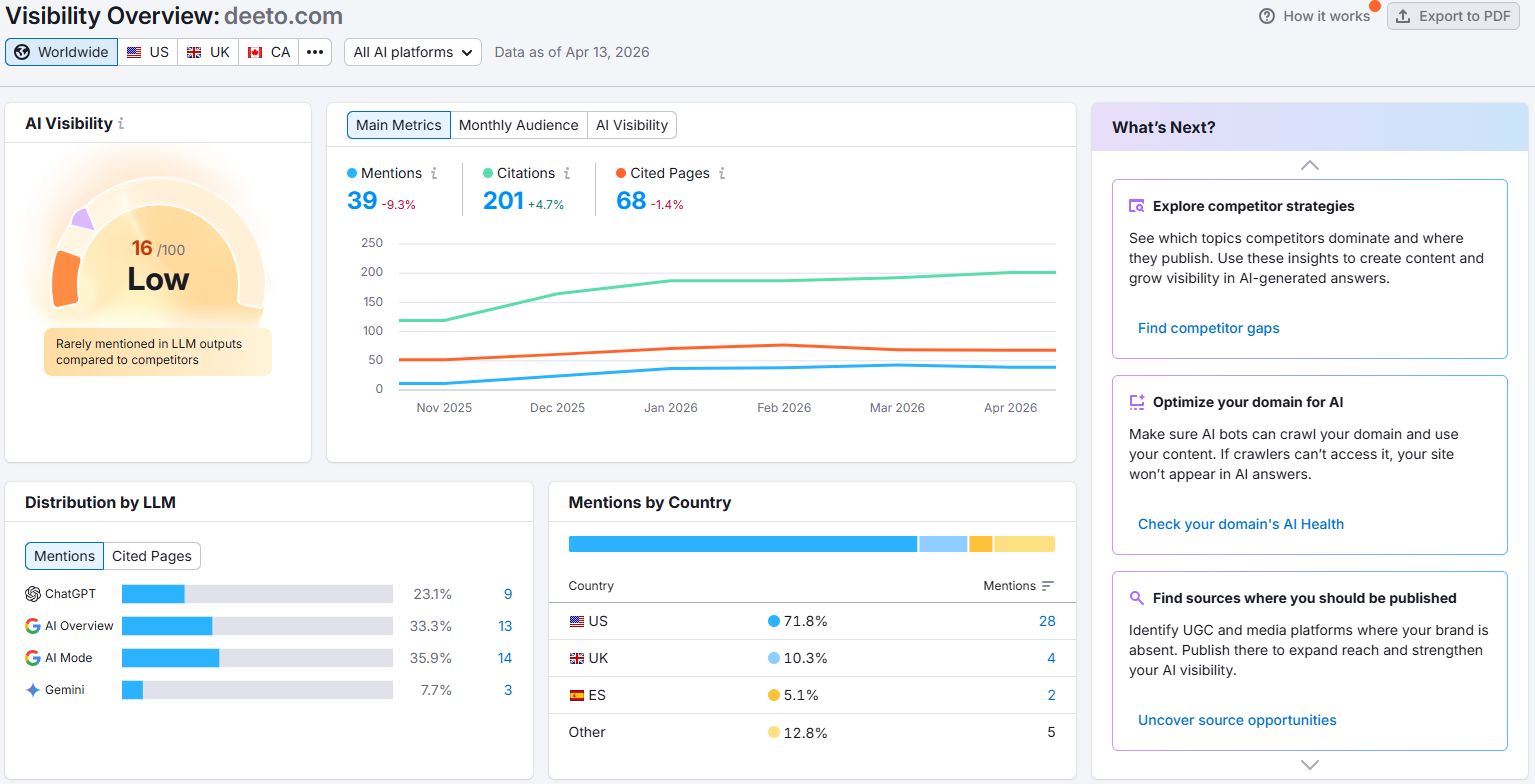The image size is (1535, 784).
Task: Click the deeto.com domain in the title
Action: click(x=283, y=16)
